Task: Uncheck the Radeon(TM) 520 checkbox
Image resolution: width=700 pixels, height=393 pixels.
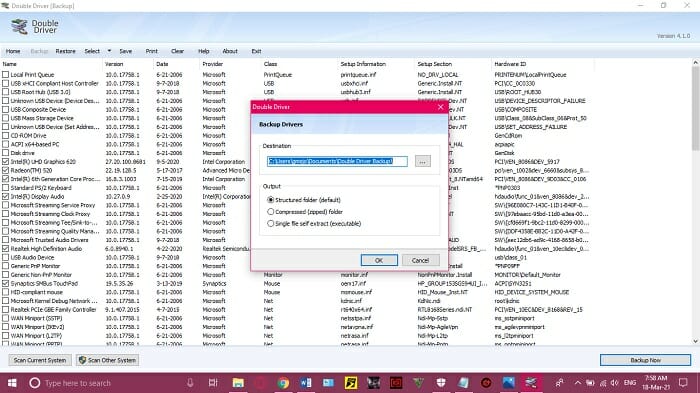Action: [5, 170]
